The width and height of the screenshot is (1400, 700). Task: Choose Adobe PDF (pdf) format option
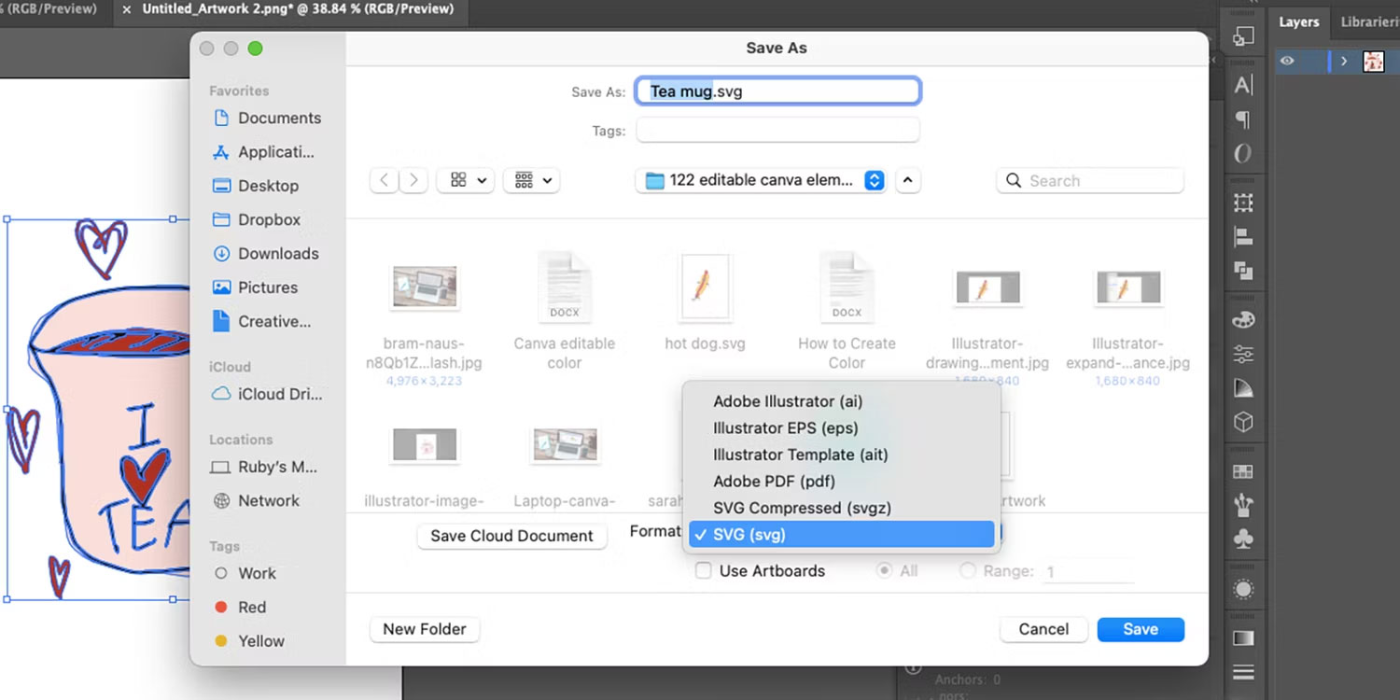click(x=773, y=481)
